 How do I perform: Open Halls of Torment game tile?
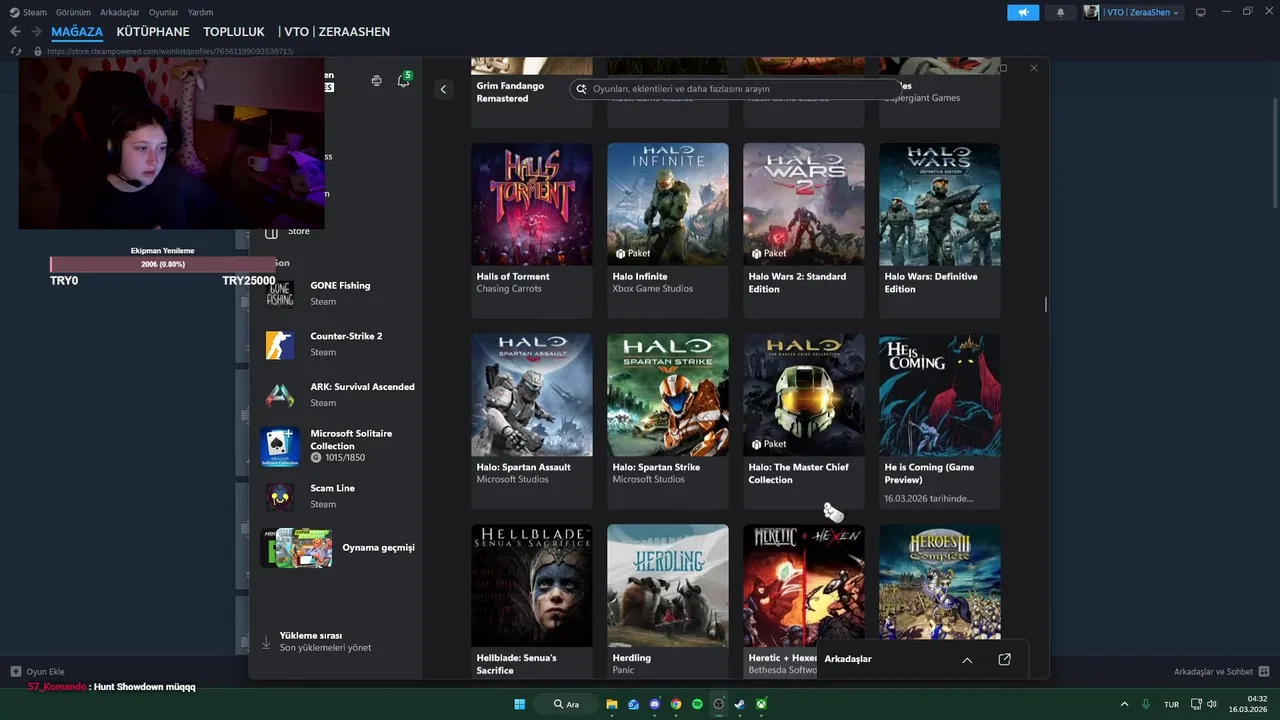tap(532, 230)
